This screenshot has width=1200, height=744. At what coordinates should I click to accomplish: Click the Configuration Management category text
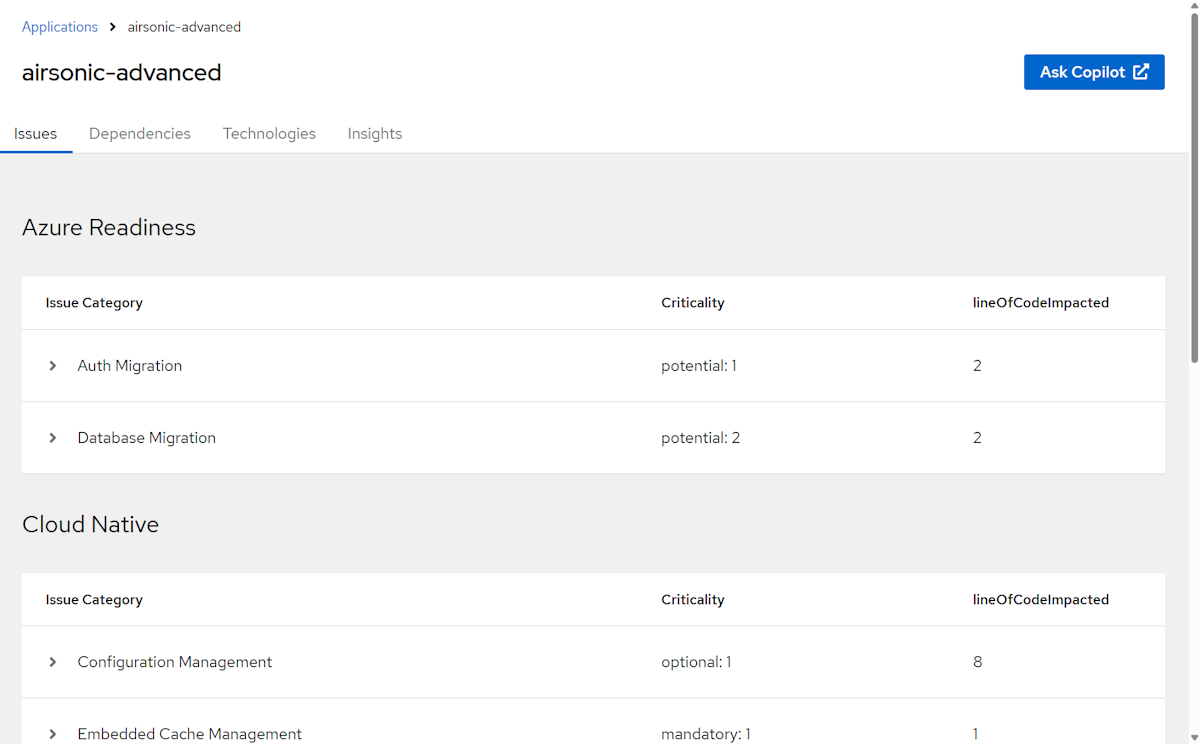click(x=175, y=662)
